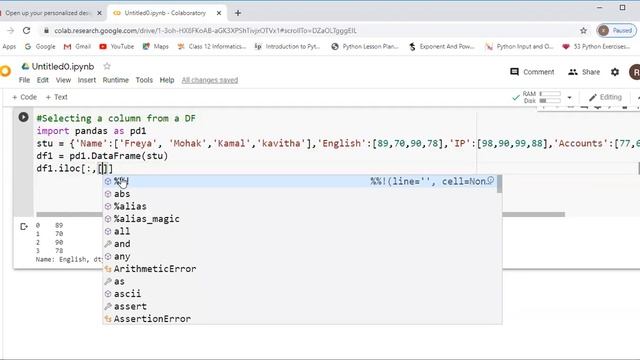640x360 pixels.
Task: Click the All changes saved link
Action: click(x=210, y=80)
